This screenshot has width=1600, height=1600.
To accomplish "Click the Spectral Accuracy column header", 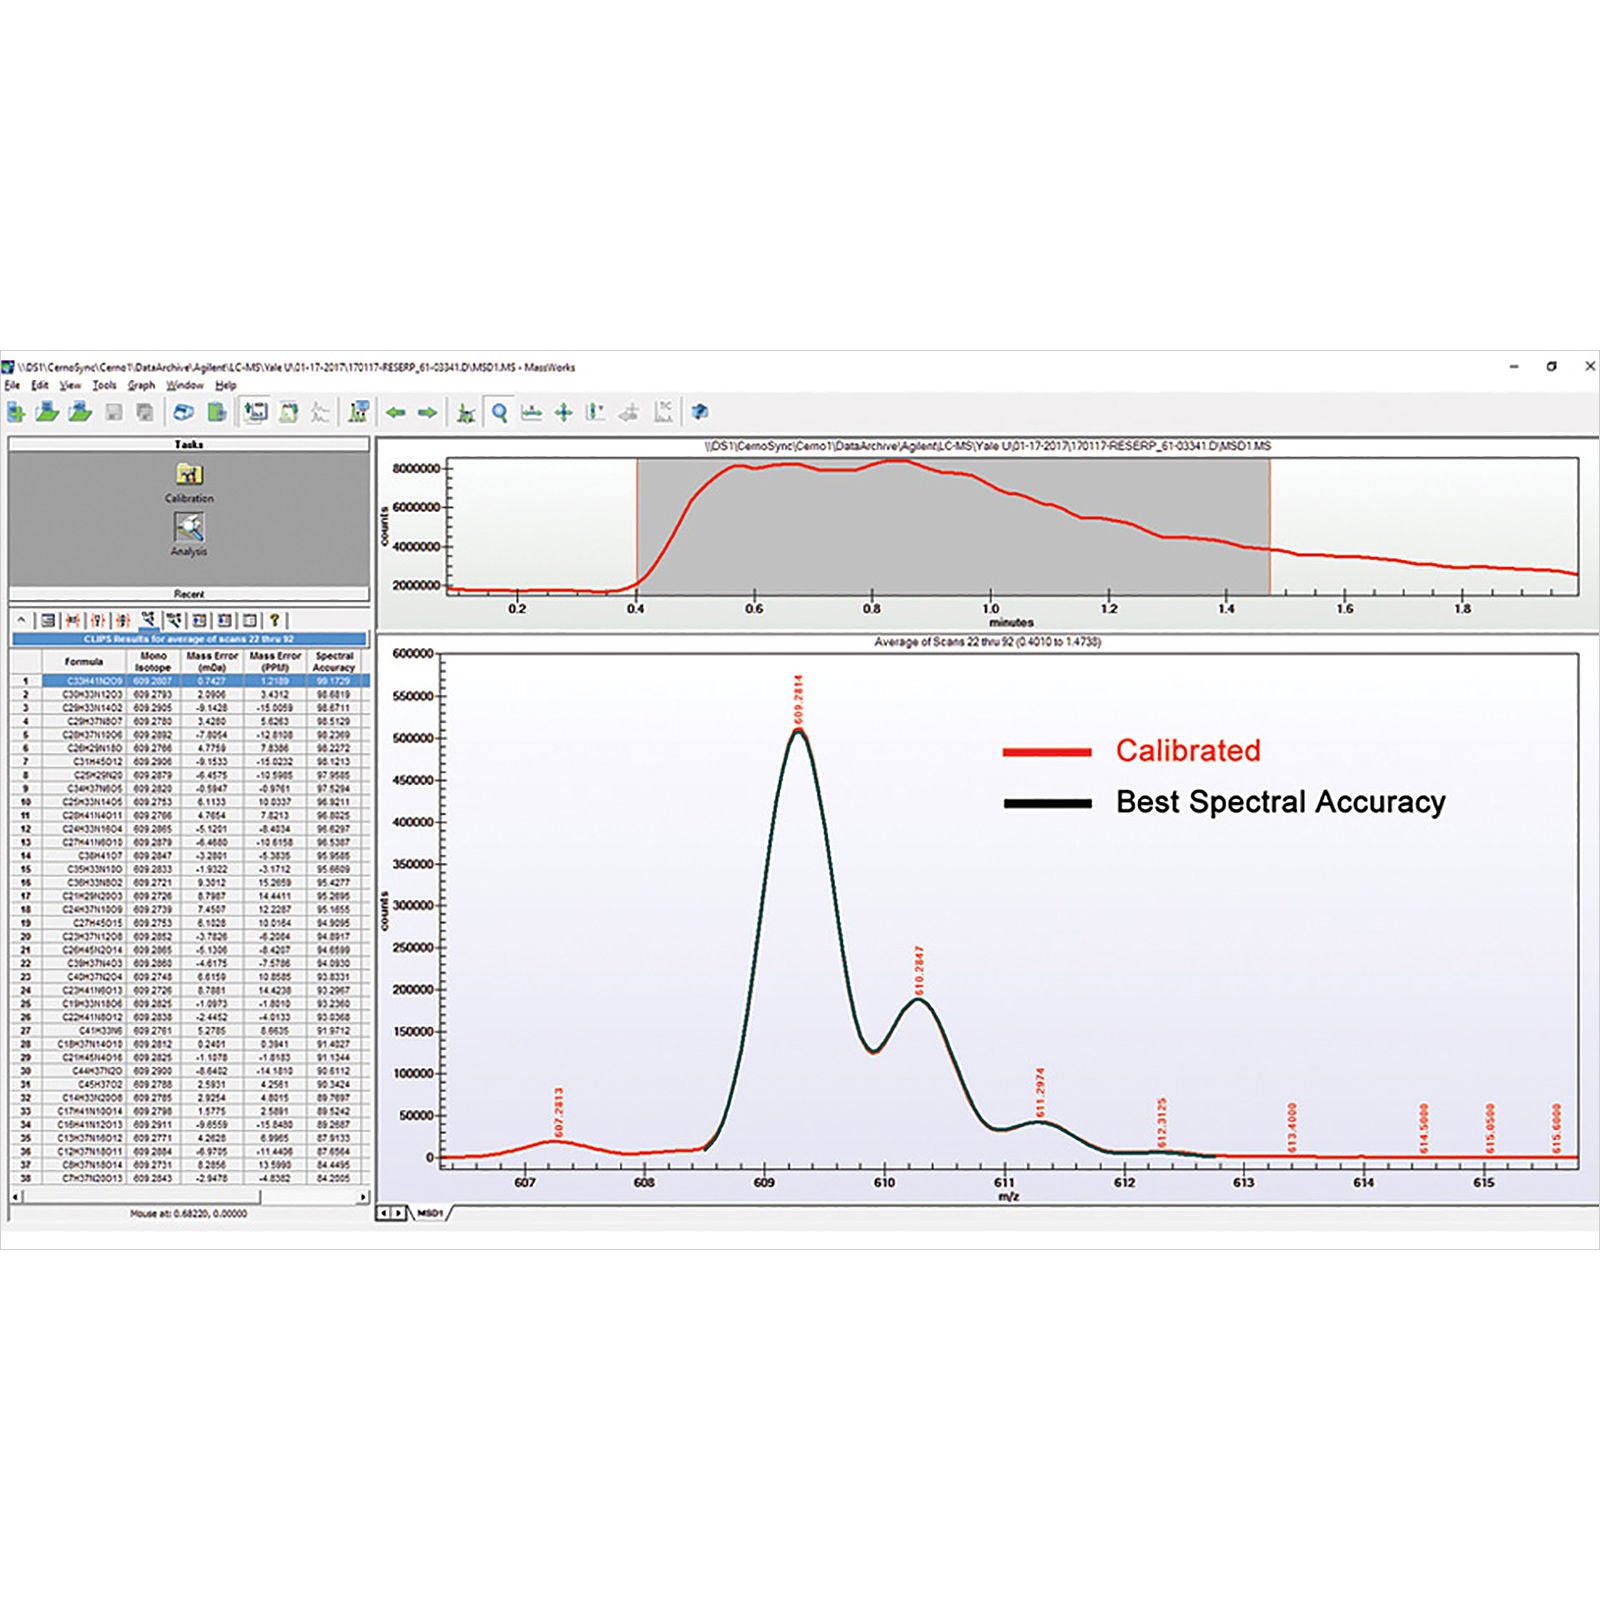I will click(334, 662).
